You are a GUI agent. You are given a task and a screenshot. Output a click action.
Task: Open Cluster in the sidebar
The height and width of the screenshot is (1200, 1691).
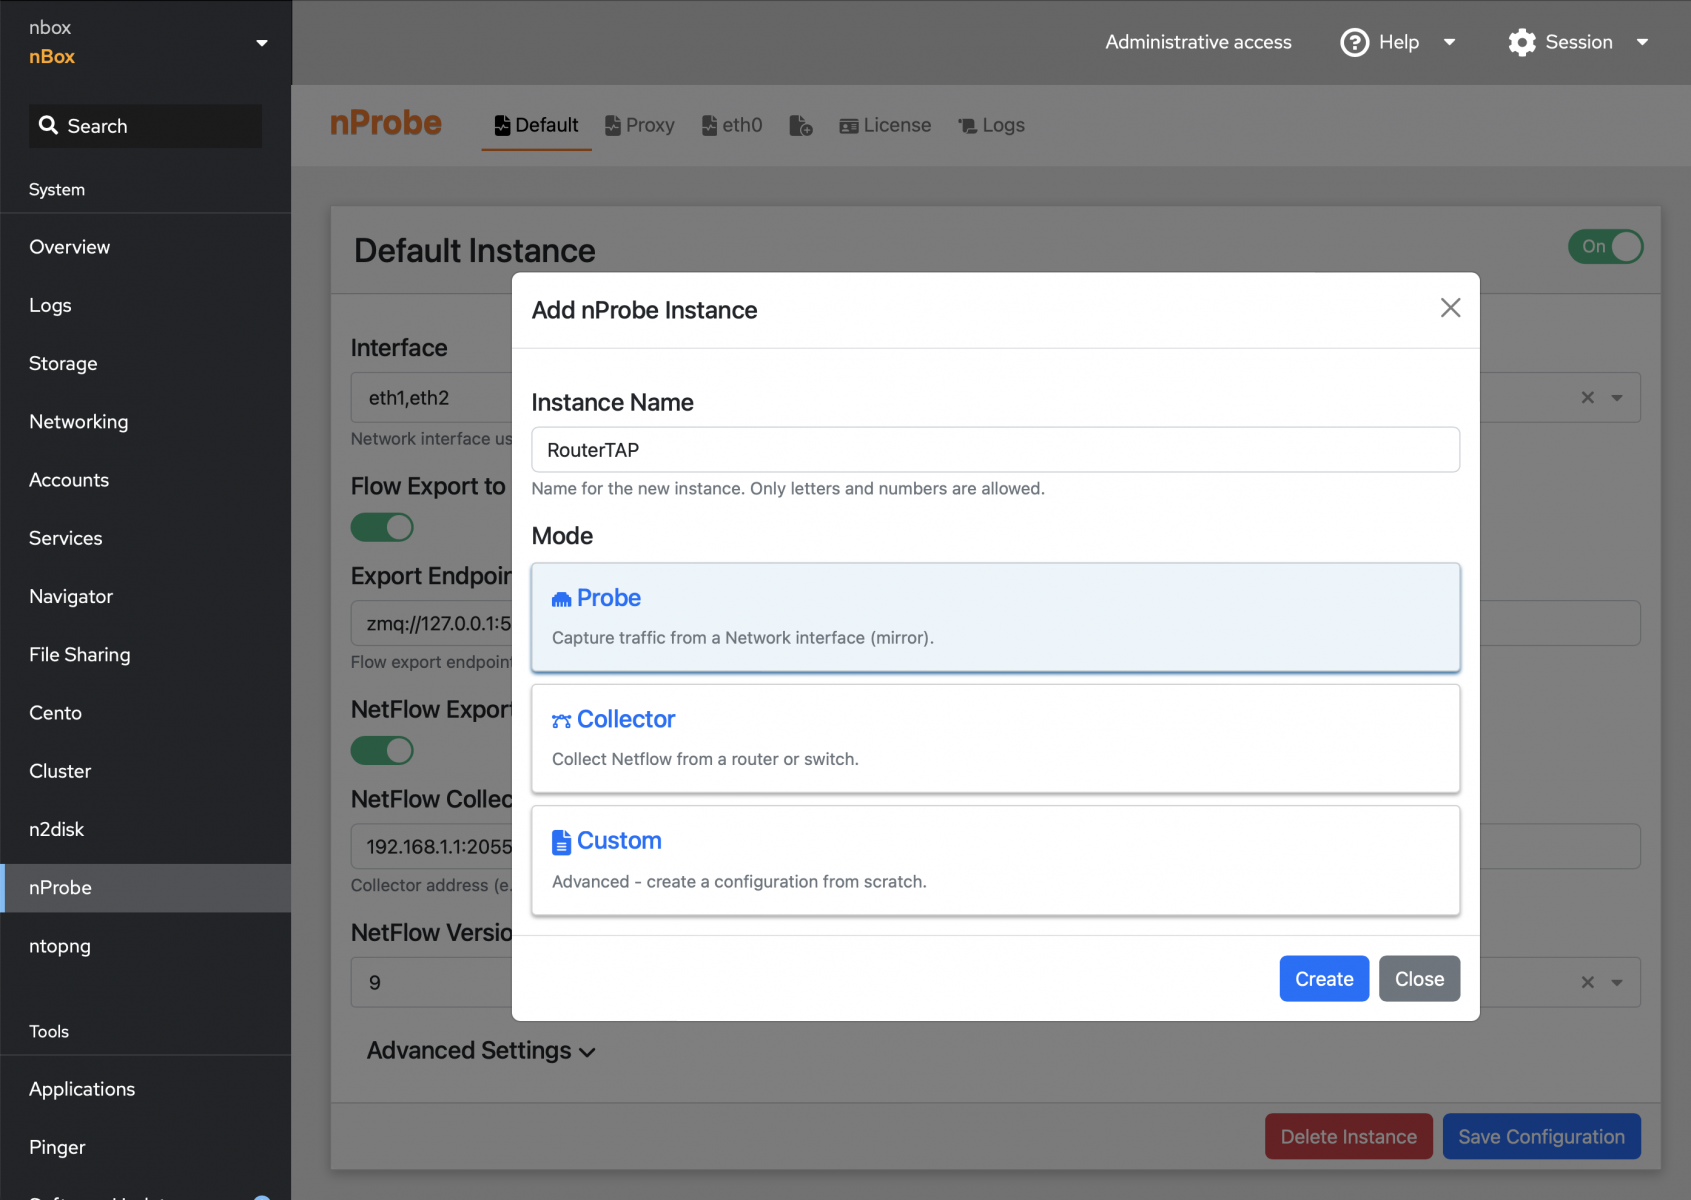145,771
